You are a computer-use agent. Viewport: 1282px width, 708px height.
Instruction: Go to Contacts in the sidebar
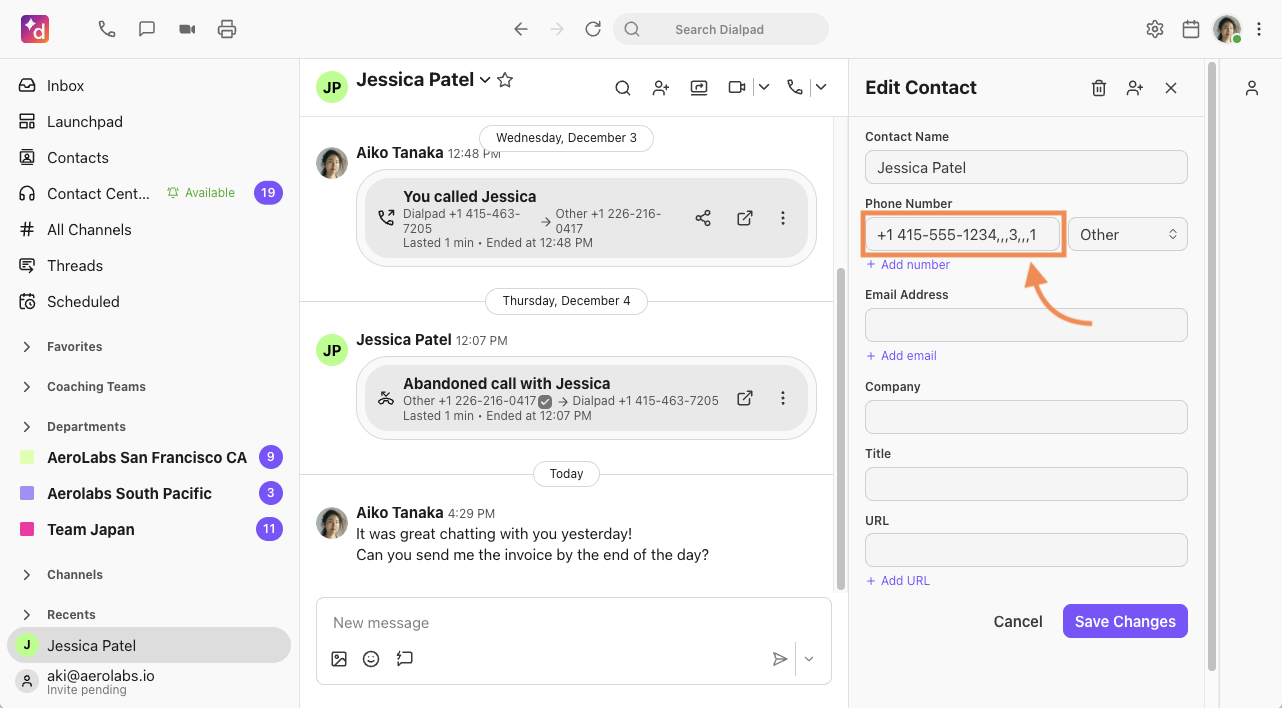click(77, 157)
